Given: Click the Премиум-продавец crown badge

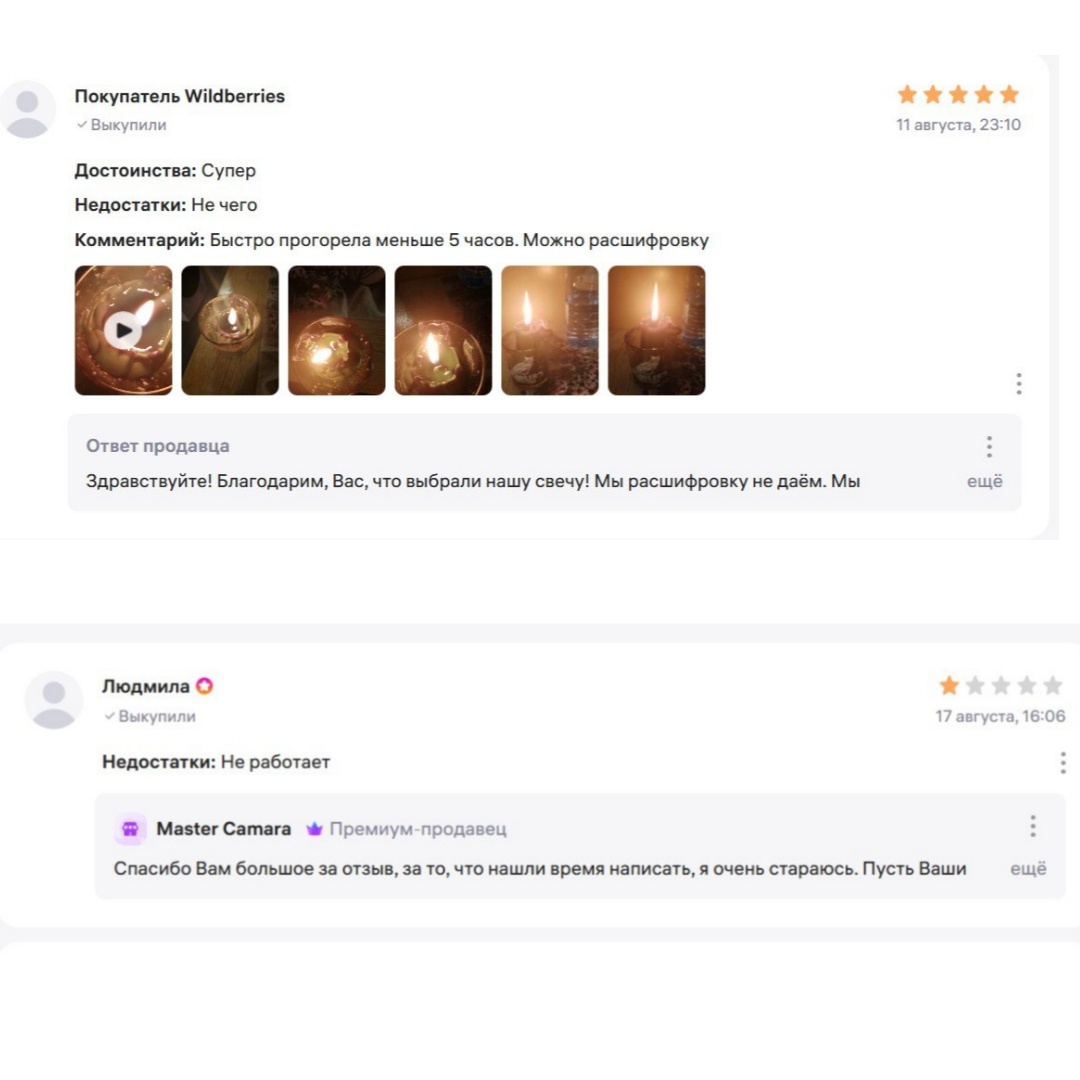Looking at the screenshot, I should point(314,829).
